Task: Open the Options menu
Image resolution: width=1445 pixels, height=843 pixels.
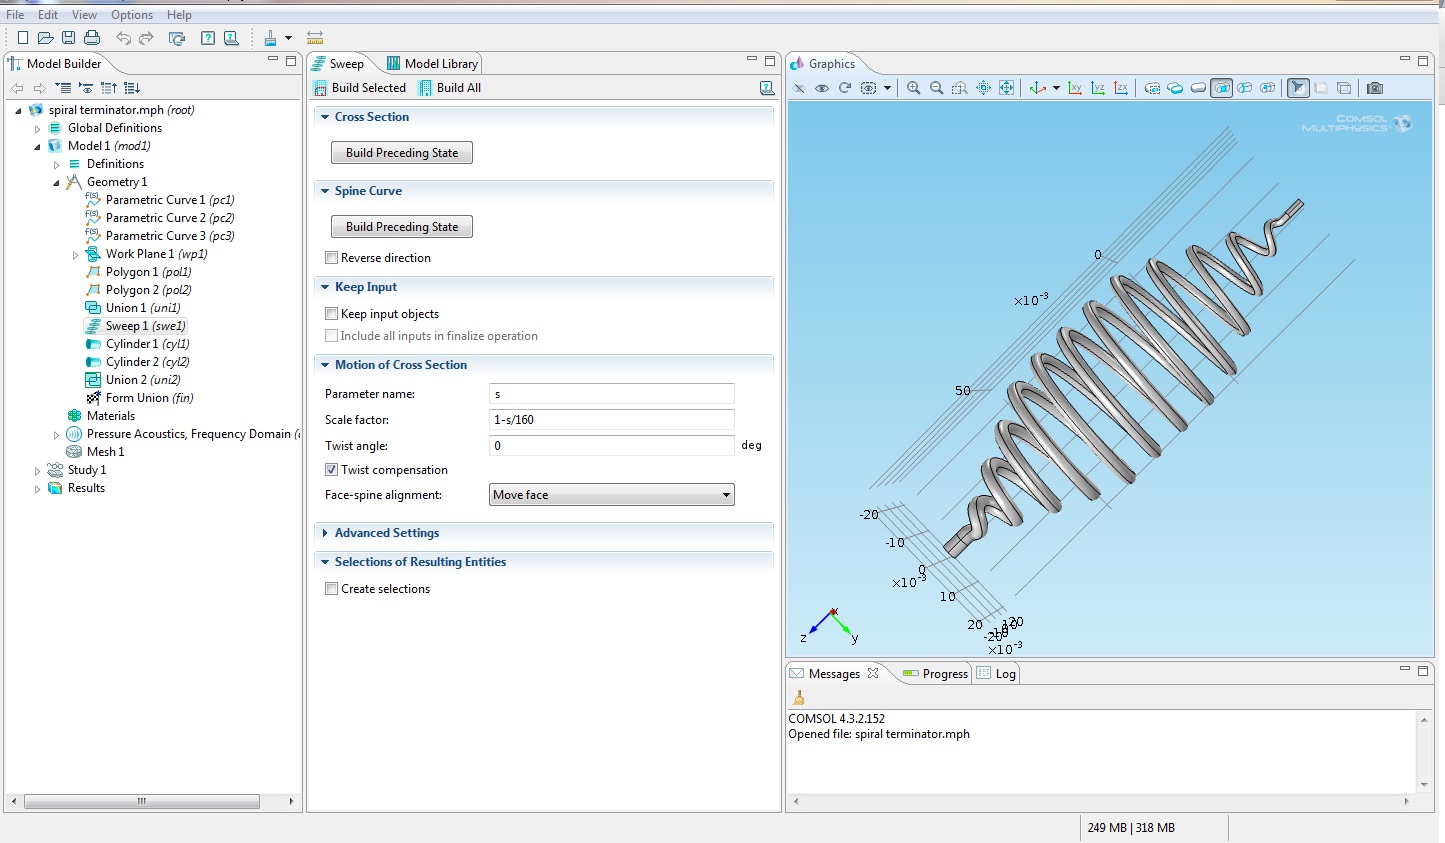Action: [x=131, y=15]
